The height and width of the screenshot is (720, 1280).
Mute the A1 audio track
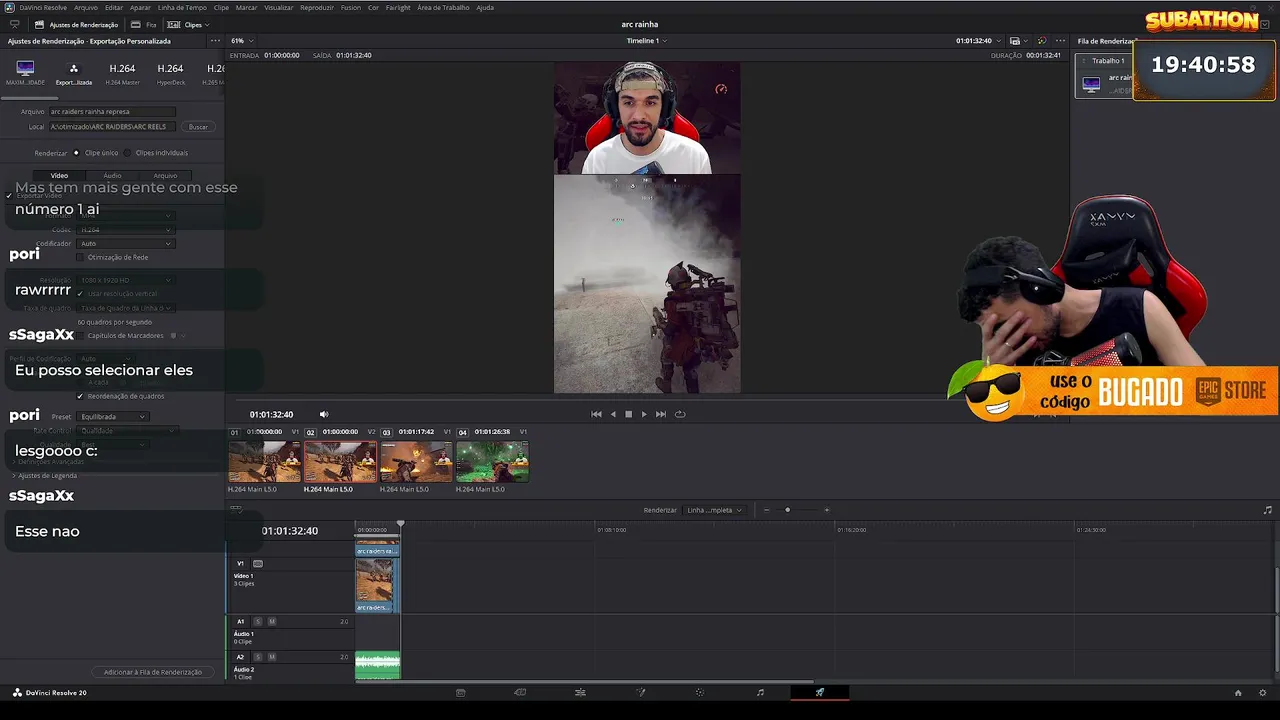[272, 621]
